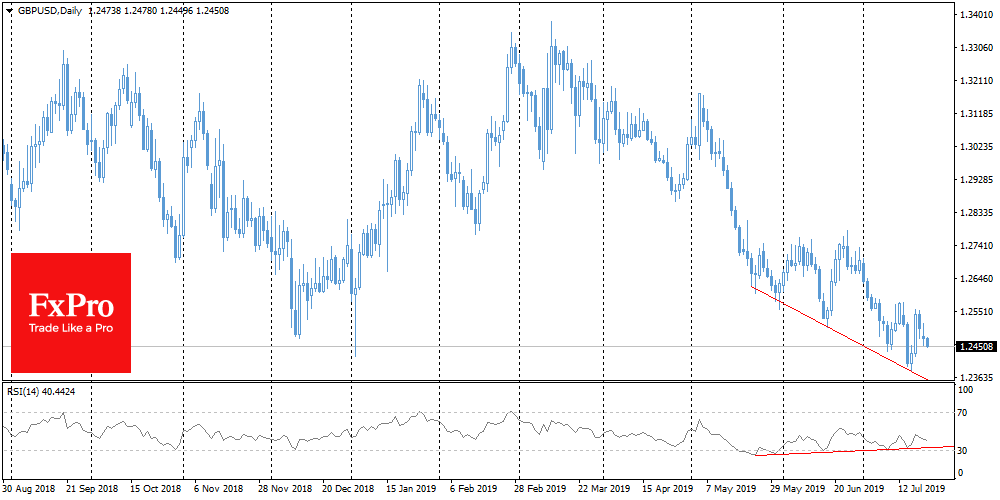Select the current price tag 1.24508
This screenshot has height=500, width=1000.
pos(974,347)
